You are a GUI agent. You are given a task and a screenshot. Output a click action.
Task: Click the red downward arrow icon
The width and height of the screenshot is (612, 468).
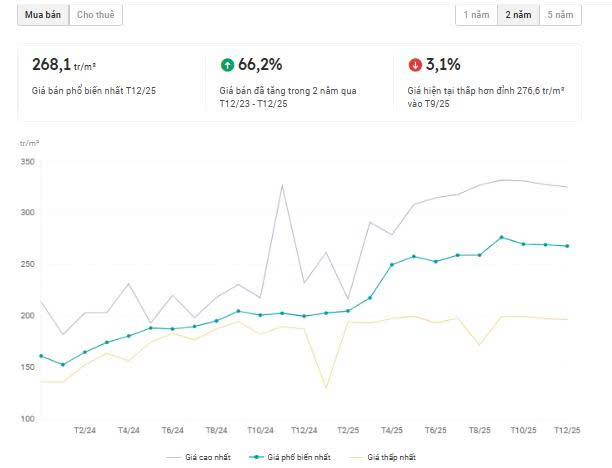coord(415,65)
